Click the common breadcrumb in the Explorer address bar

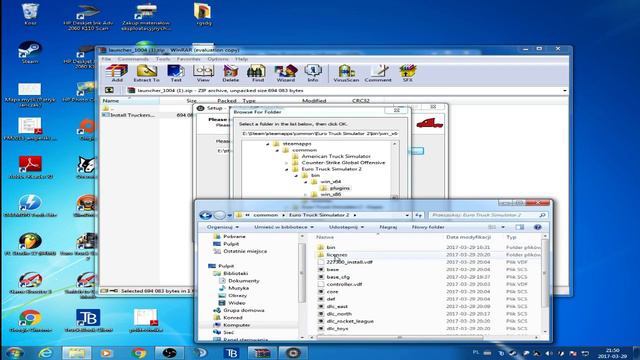point(265,215)
